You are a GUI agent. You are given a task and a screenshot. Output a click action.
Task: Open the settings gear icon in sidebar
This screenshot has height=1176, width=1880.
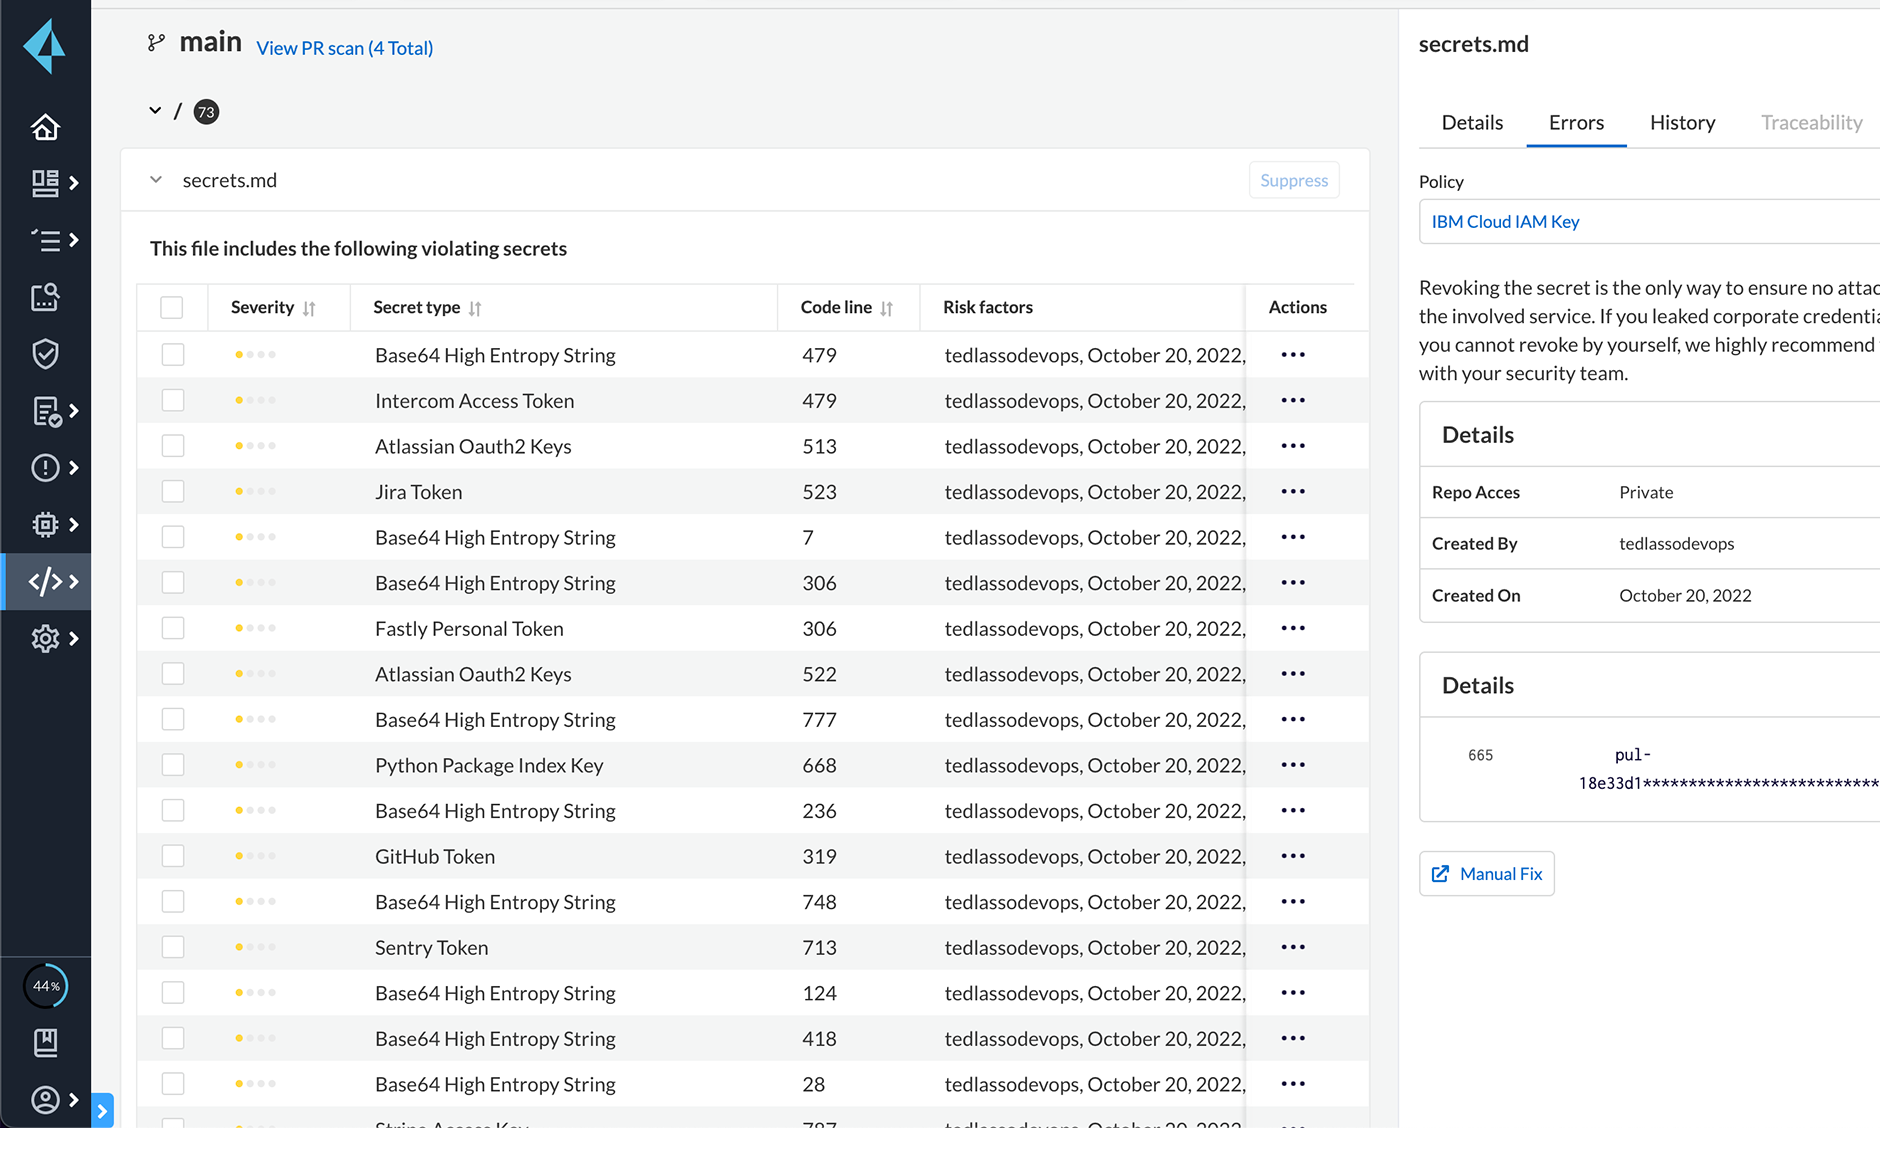point(45,638)
